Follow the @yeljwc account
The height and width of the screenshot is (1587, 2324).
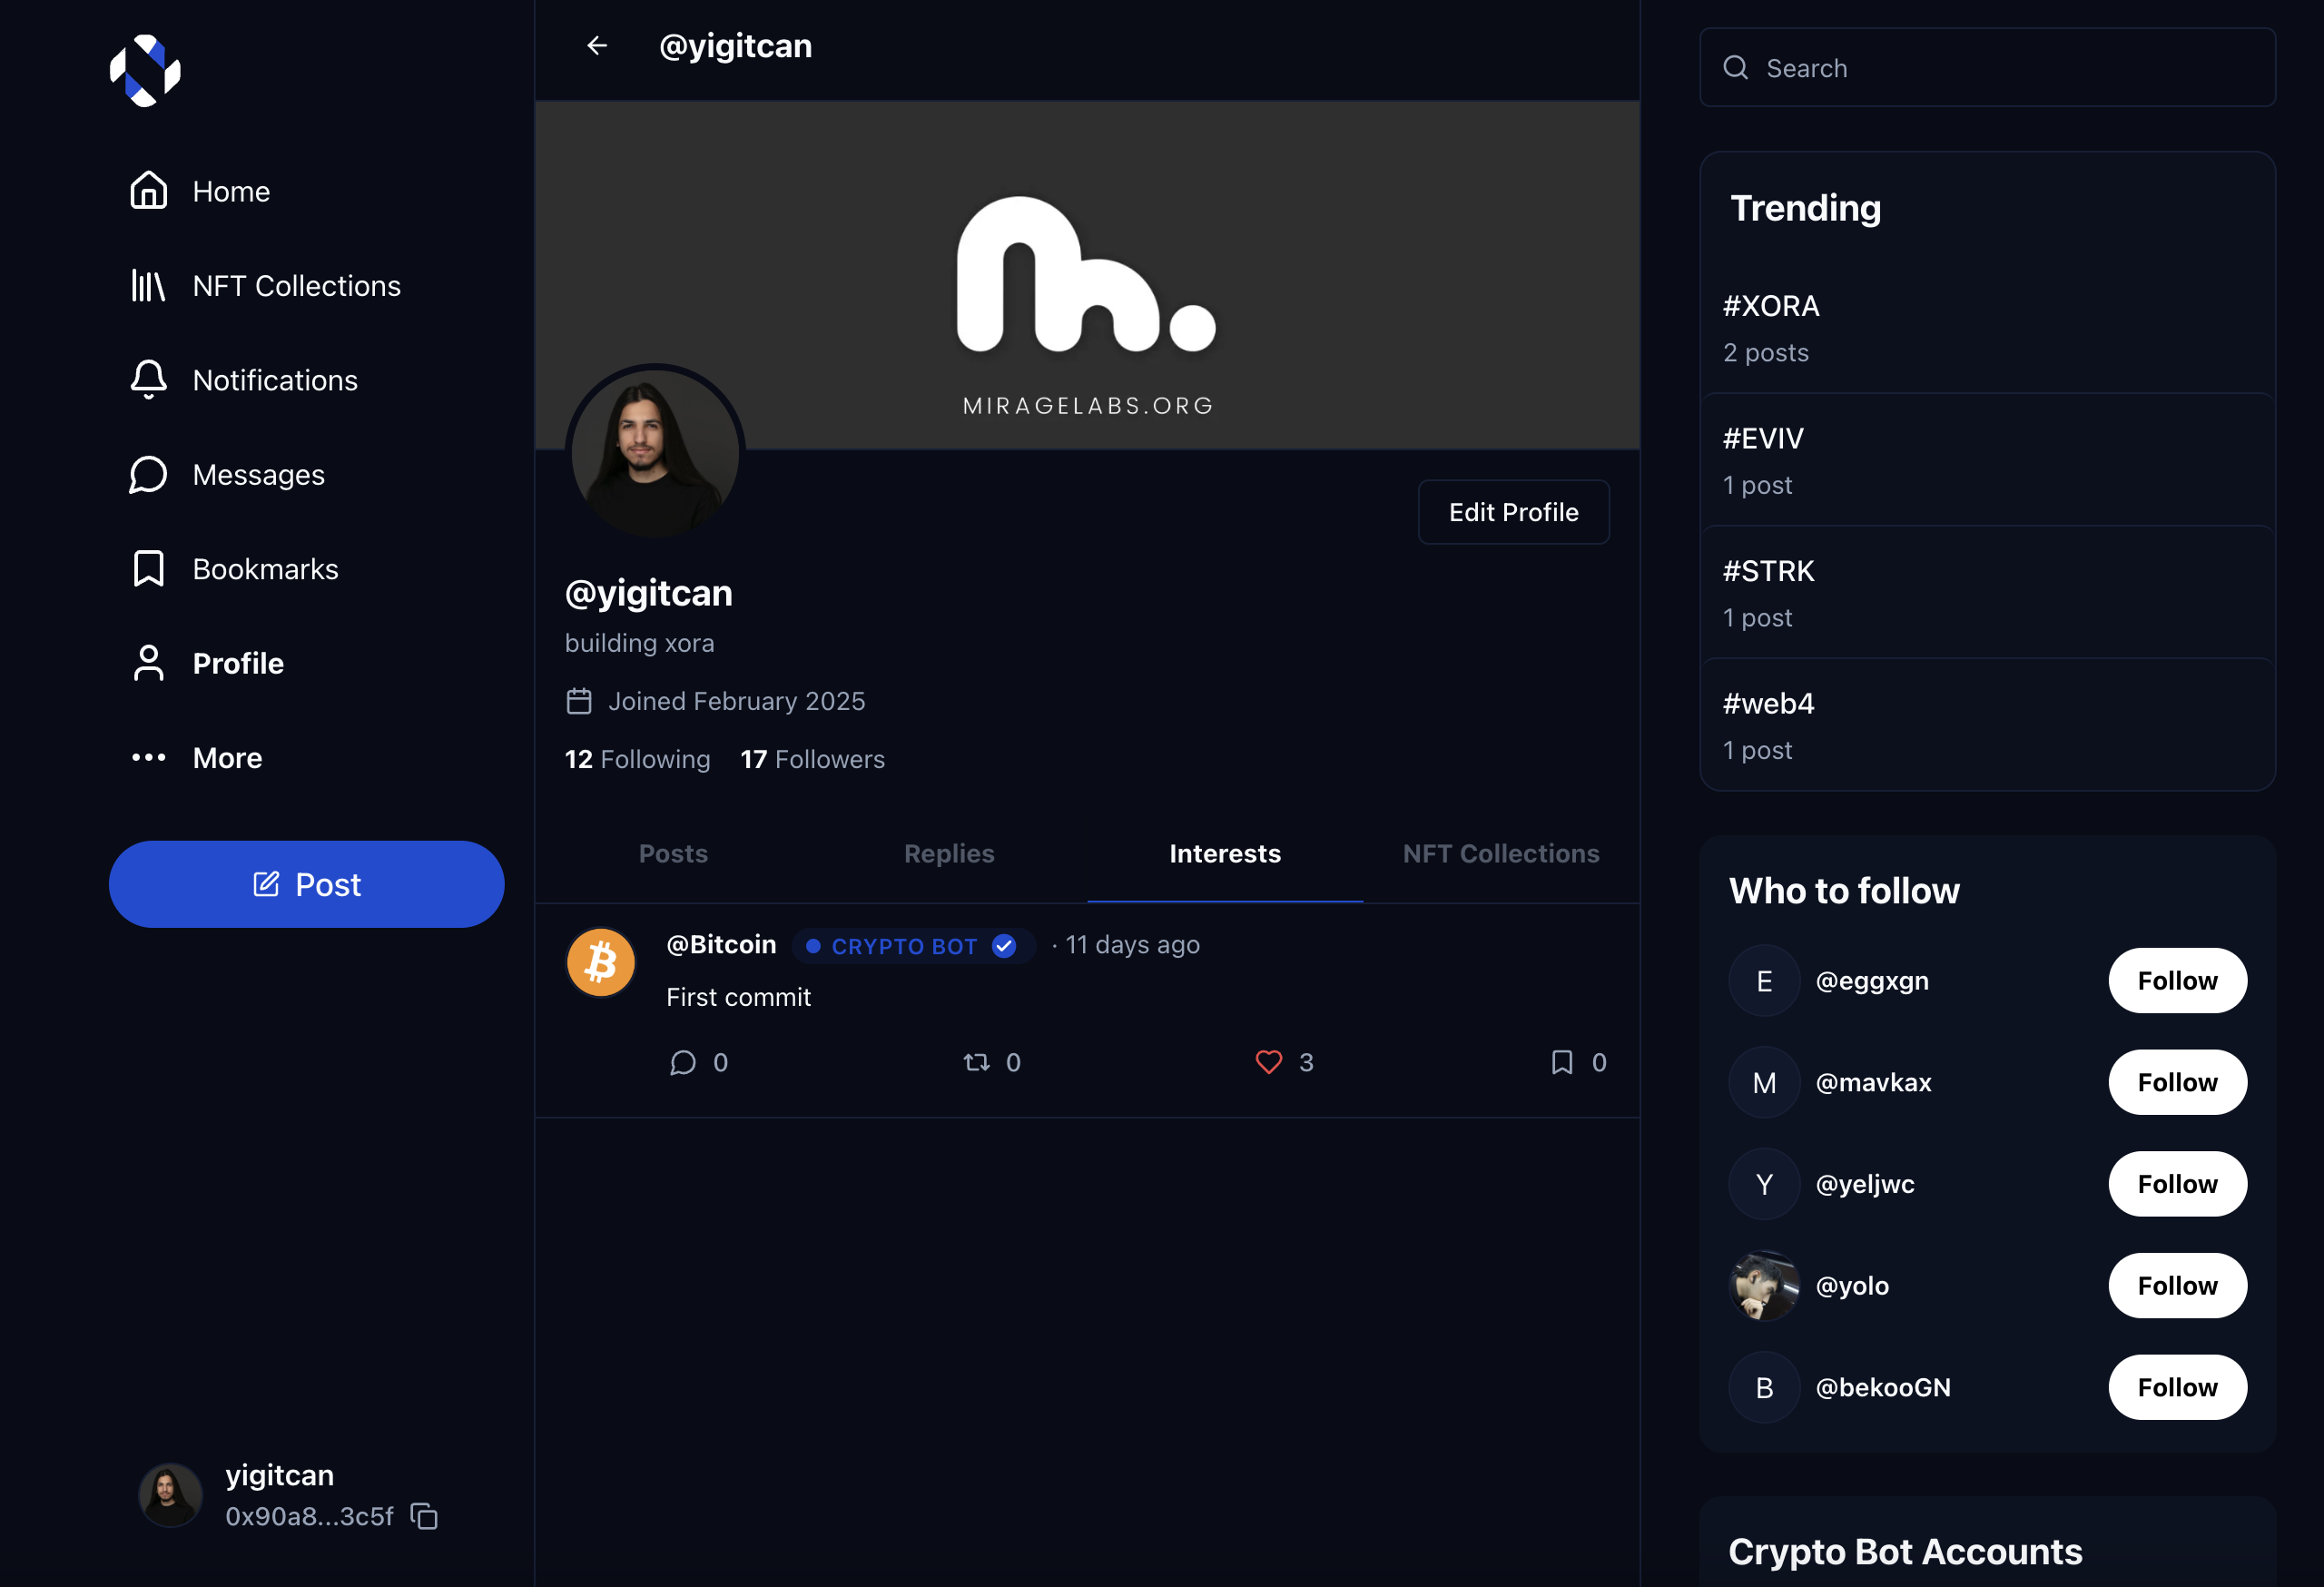2177,1184
